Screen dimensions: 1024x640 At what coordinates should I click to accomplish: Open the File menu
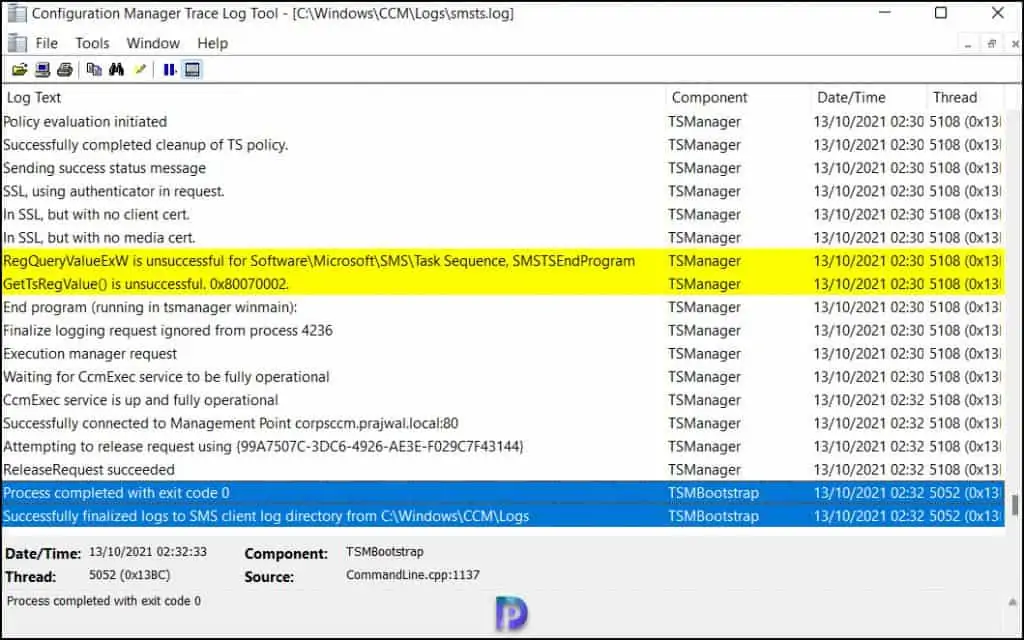coord(46,43)
